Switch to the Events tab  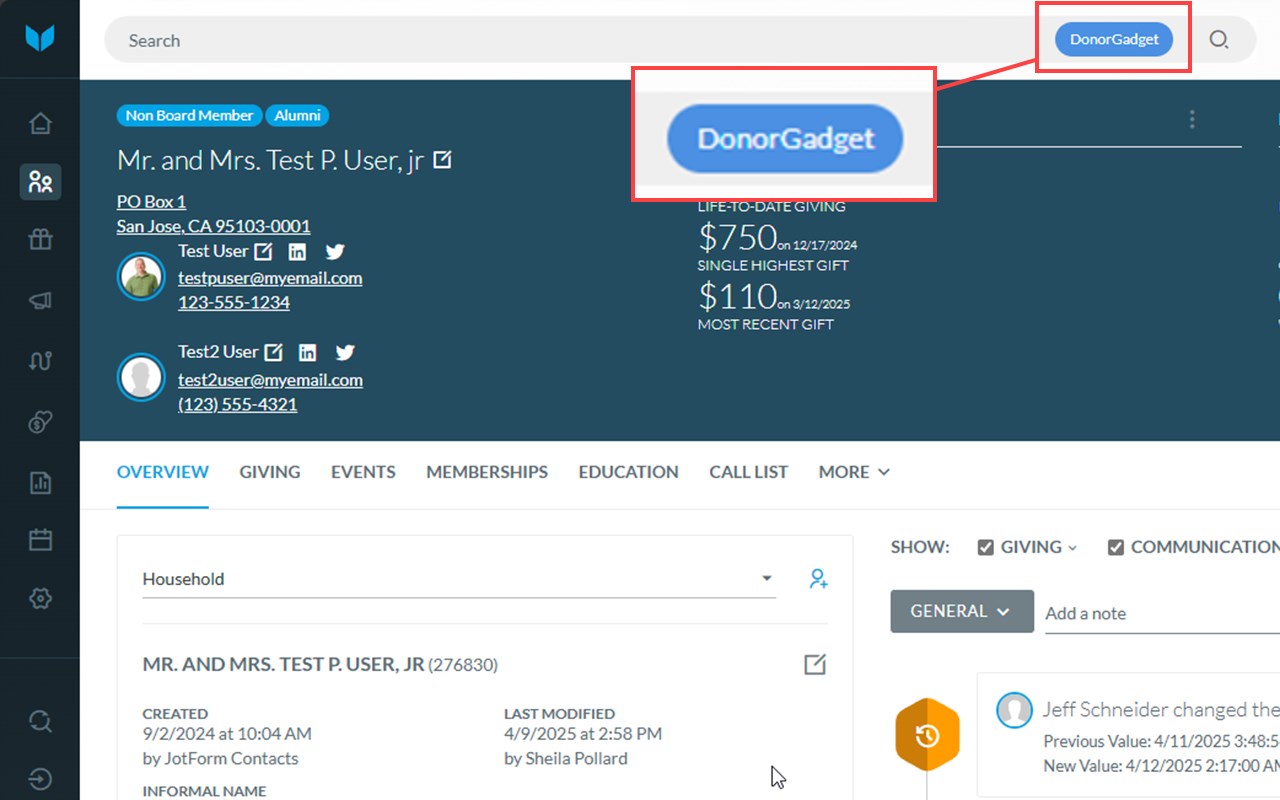363,472
